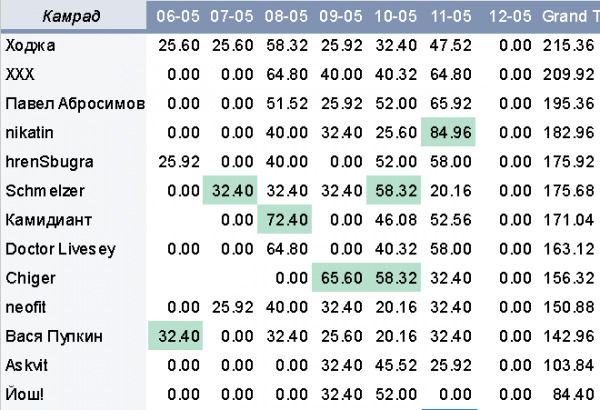This screenshot has height=410, width=600.
Task: Click the grand total 215.36 cell
Action: pyautogui.click(x=568, y=46)
